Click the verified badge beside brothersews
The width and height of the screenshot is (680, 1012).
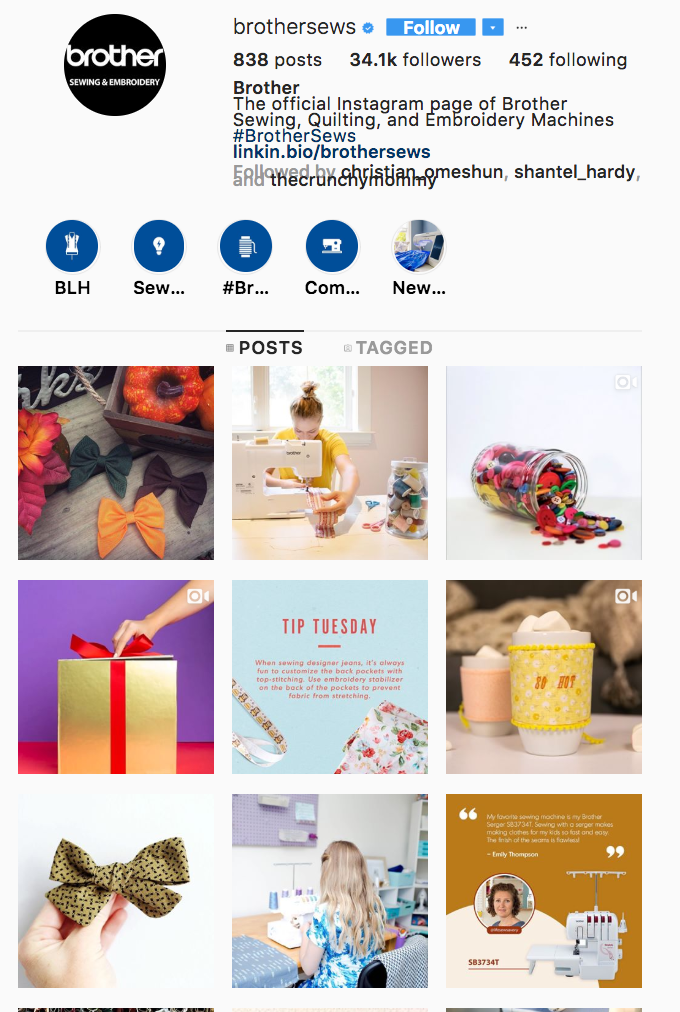pos(368,28)
